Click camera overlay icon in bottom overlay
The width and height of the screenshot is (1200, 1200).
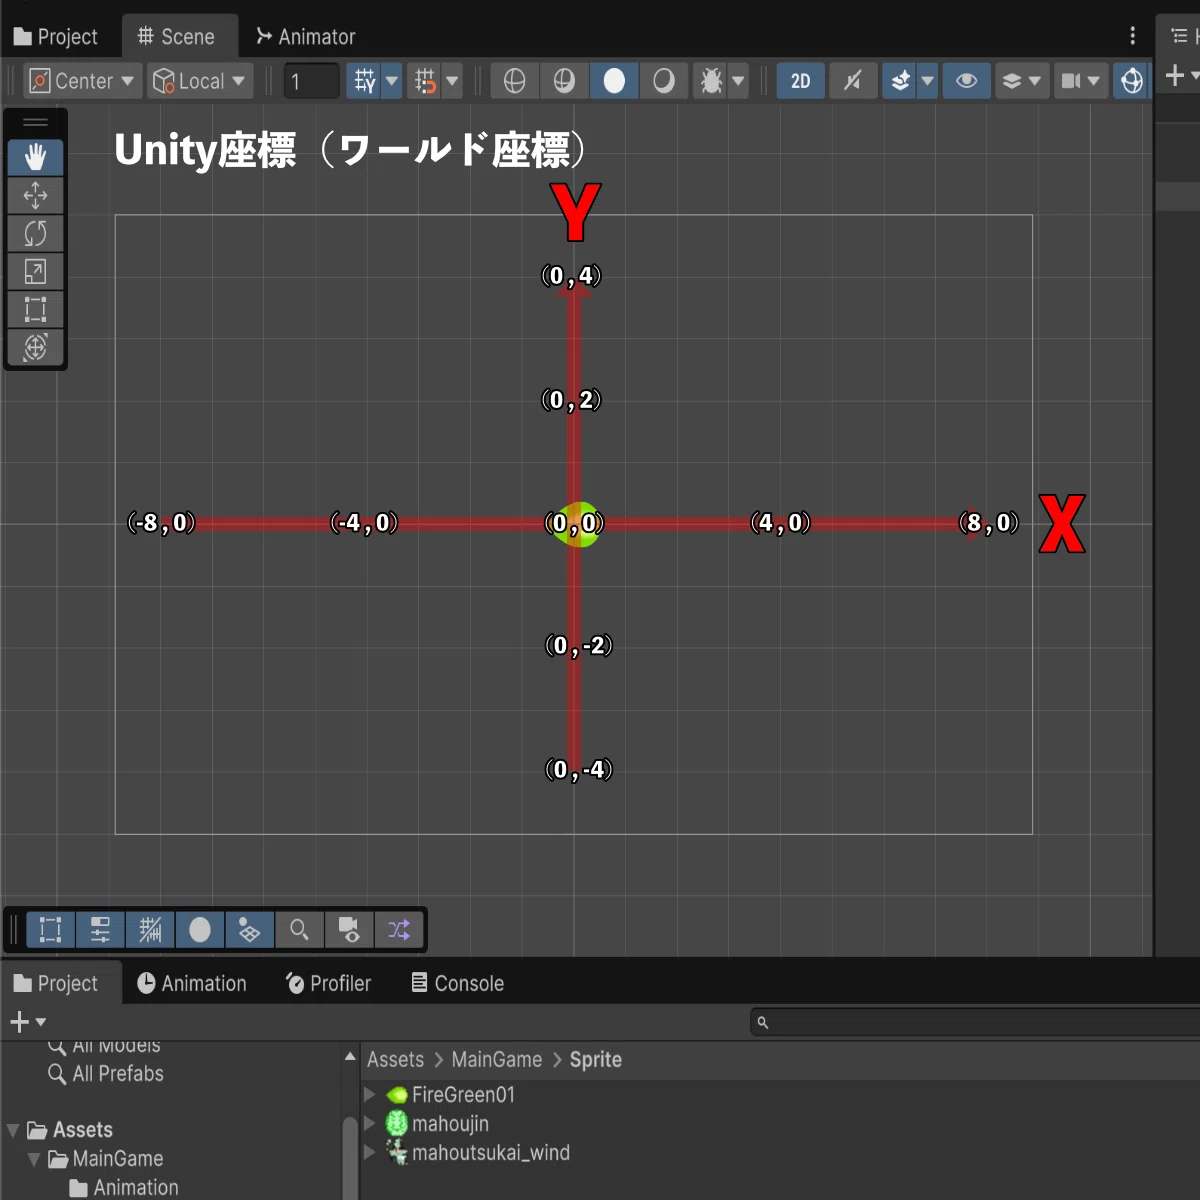[349, 930]
